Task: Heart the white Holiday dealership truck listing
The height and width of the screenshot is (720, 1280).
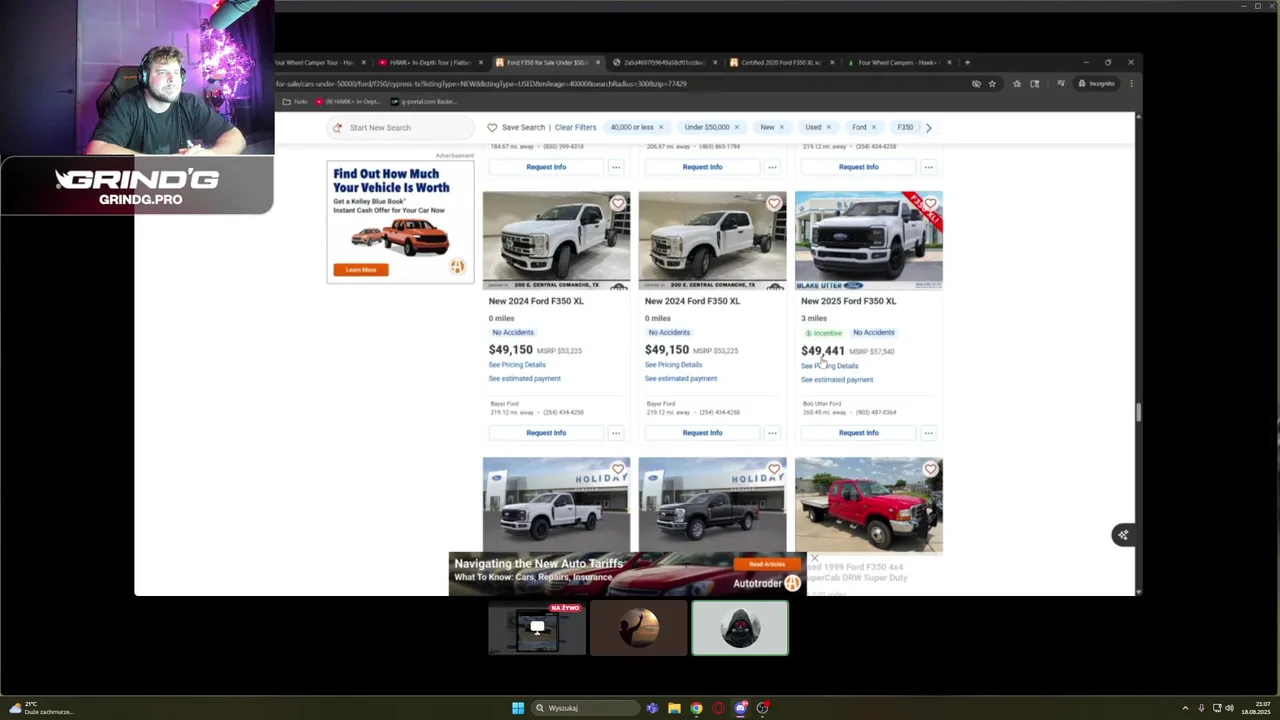Action: tap(618, 469)
